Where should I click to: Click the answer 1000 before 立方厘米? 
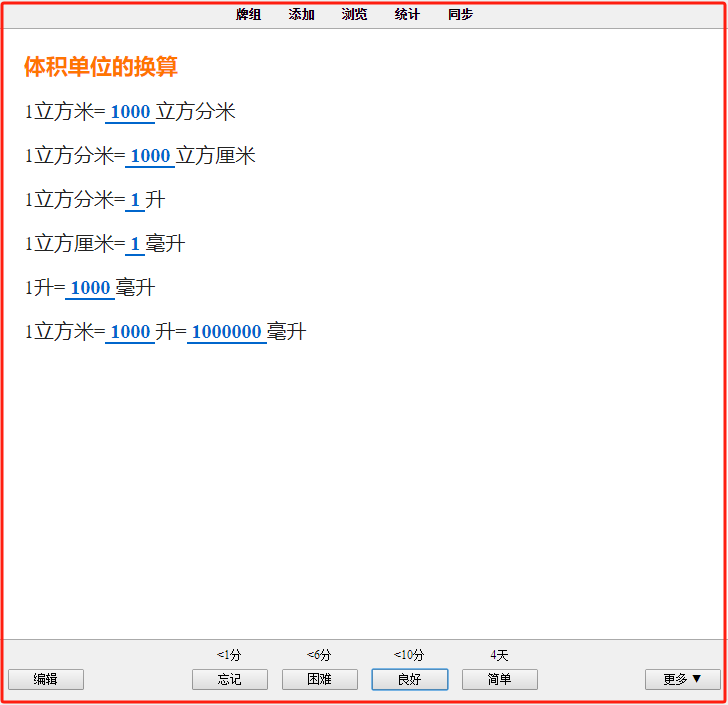coord(150,156)
